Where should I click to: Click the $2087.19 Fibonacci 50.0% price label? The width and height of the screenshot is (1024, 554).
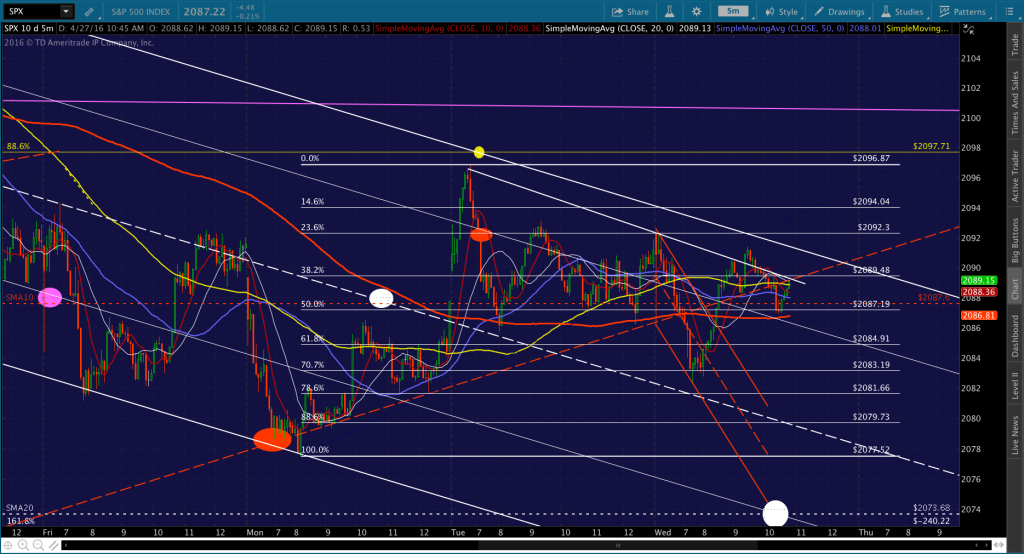tap(871, 304)
